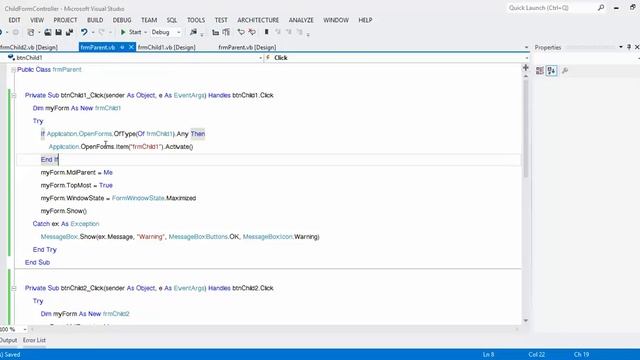Open the btnChild1 class name dropdown
The image size is (640, 360).
click(261, 58)
